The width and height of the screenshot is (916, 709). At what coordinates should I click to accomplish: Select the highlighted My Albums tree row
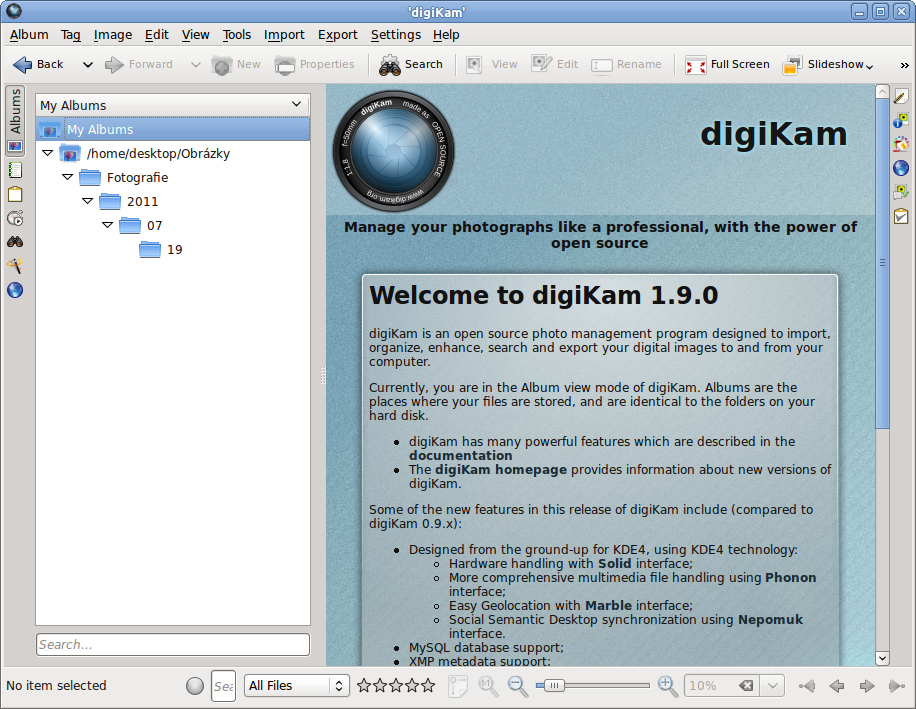tap(173, 129)
